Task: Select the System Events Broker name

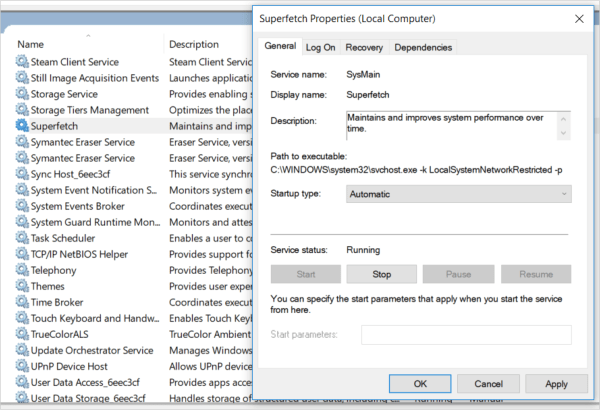Action: pos(77,206)
